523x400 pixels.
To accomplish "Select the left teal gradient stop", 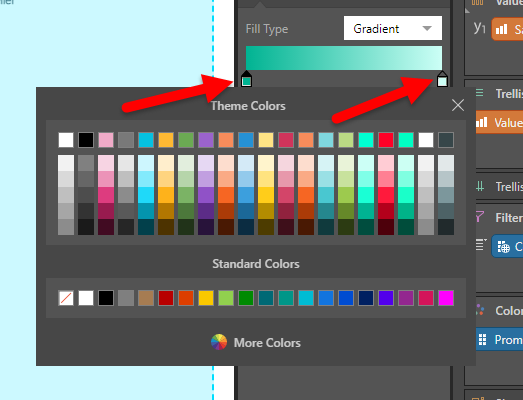I will point(246,79).
